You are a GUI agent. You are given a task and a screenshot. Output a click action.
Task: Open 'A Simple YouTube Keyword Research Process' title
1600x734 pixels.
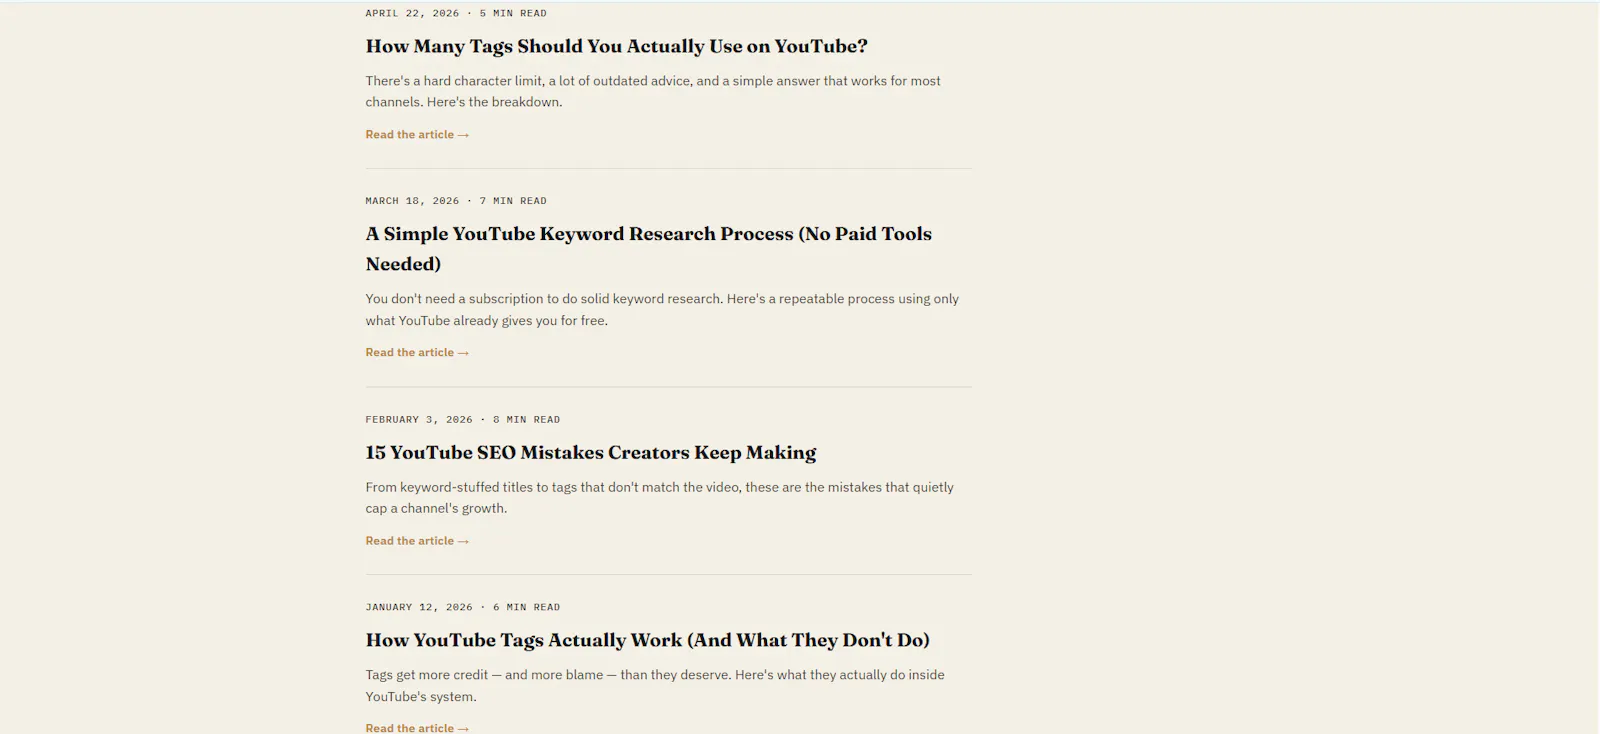click(648, 248)
